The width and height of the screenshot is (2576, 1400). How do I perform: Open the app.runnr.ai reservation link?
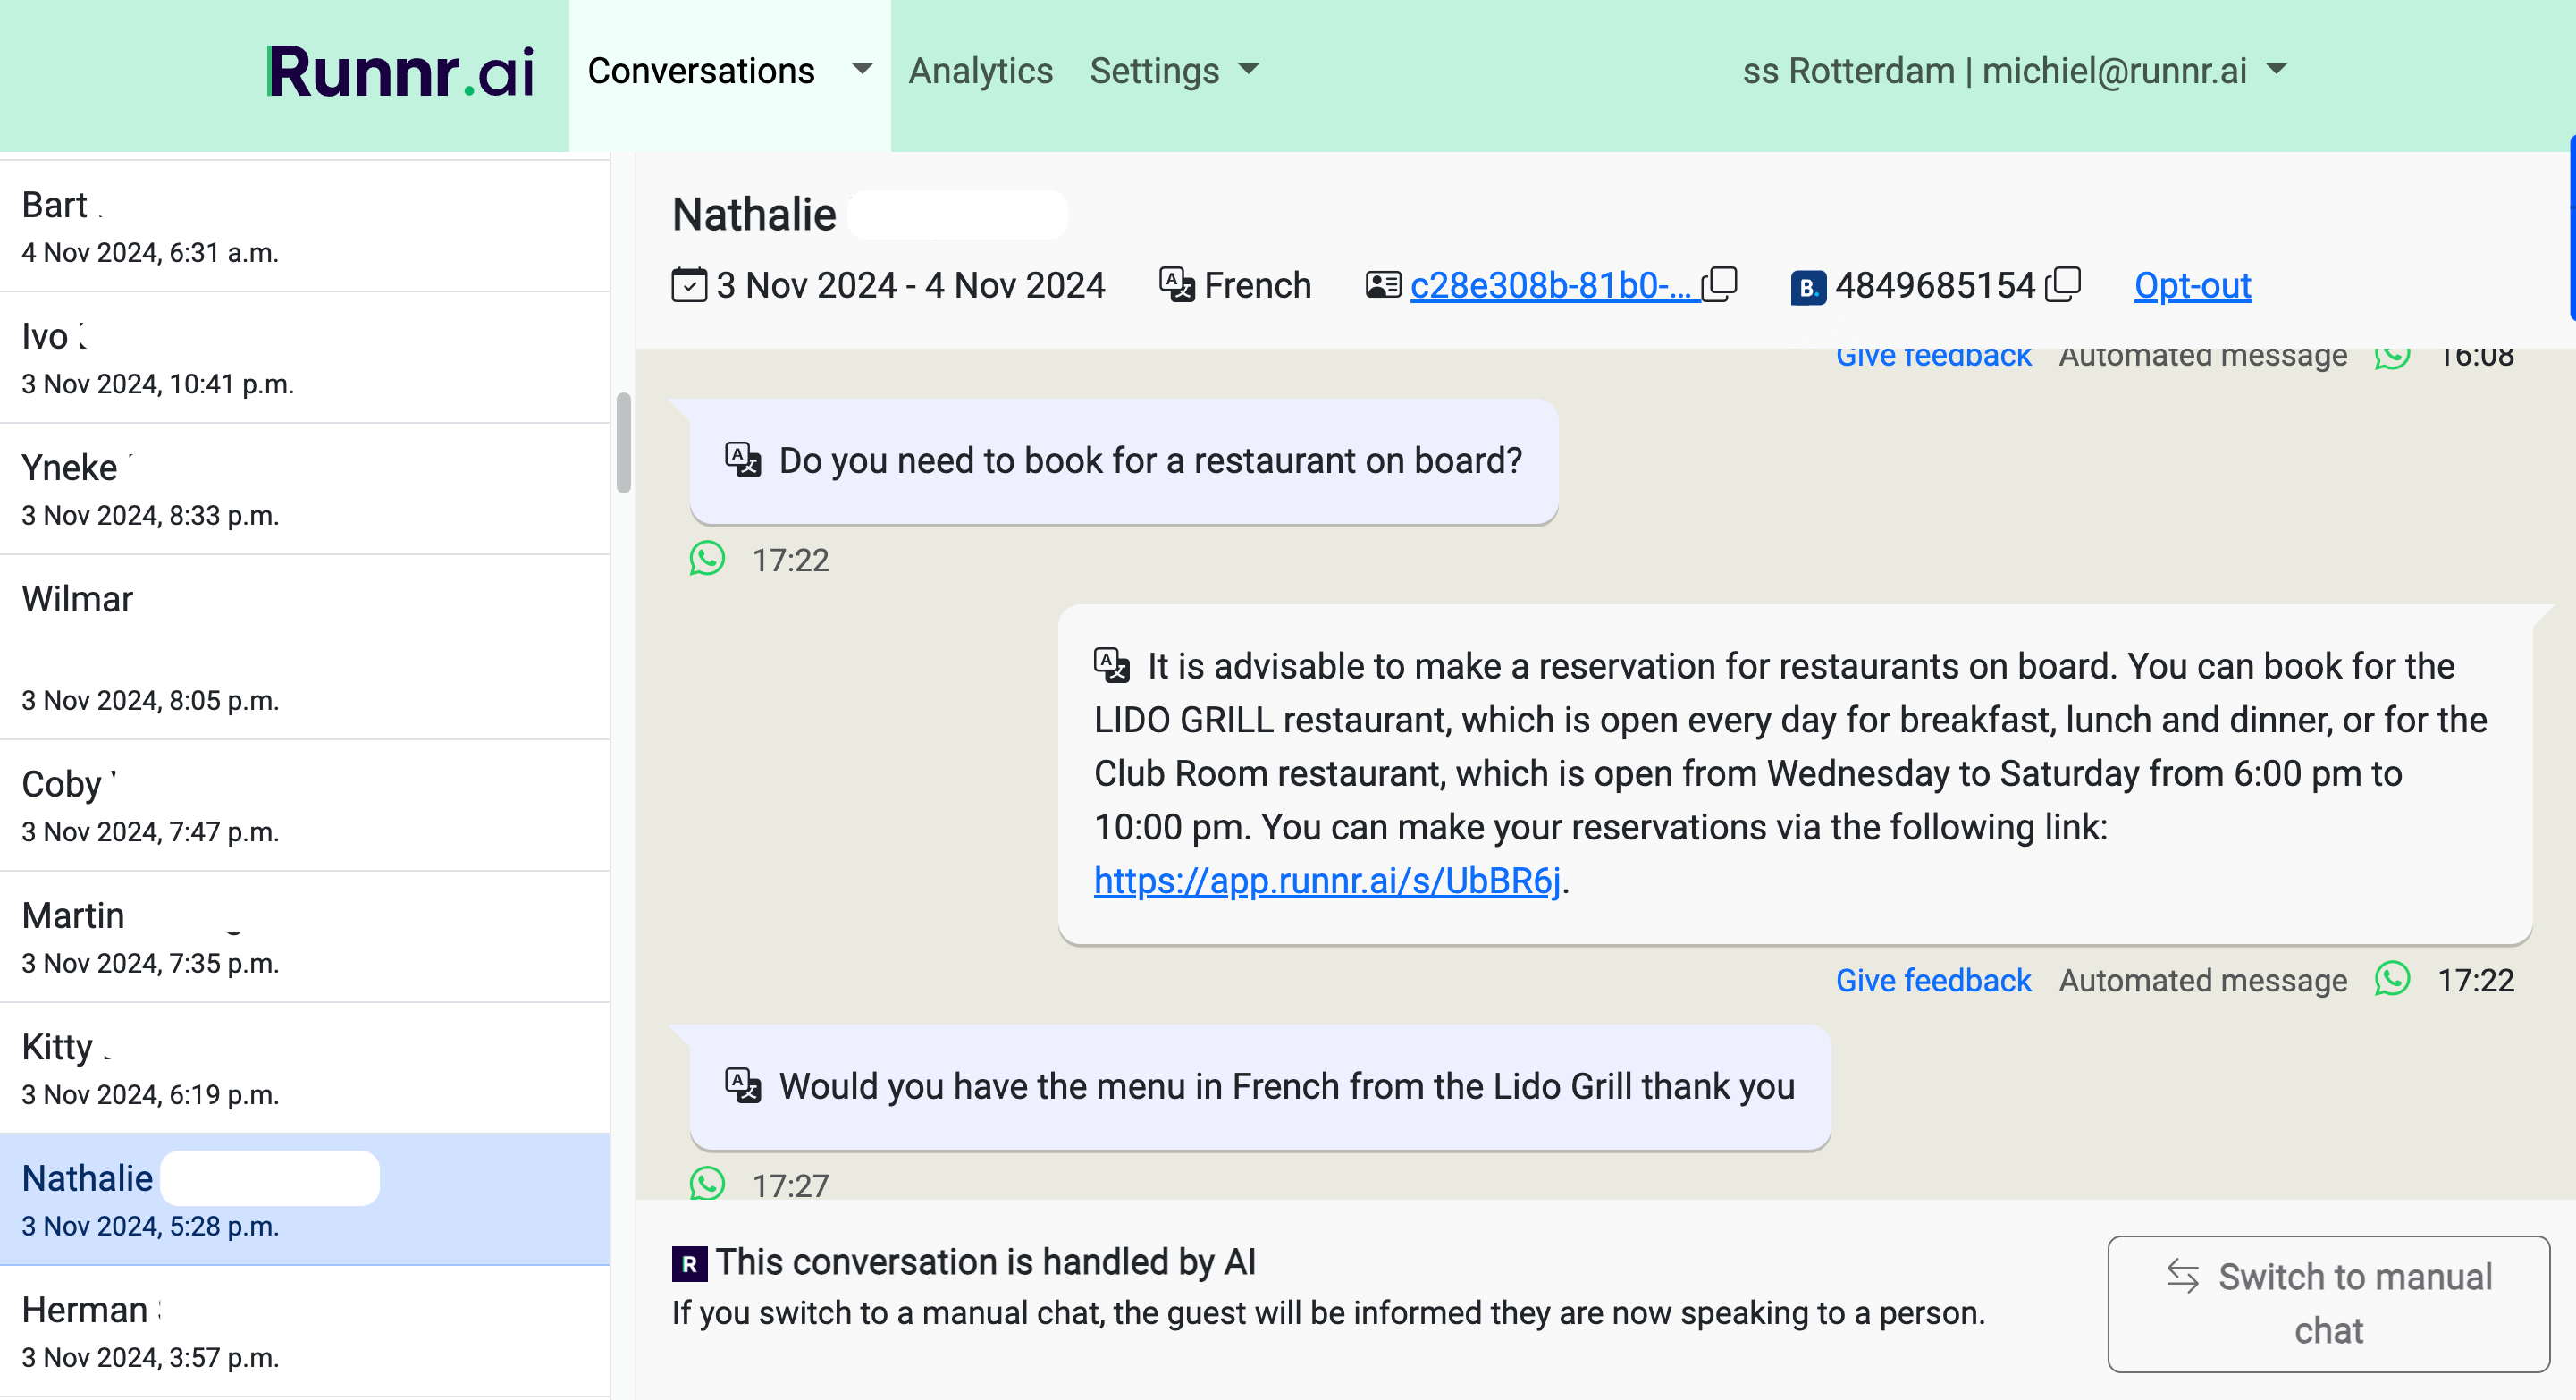(x=1327, y=881)
